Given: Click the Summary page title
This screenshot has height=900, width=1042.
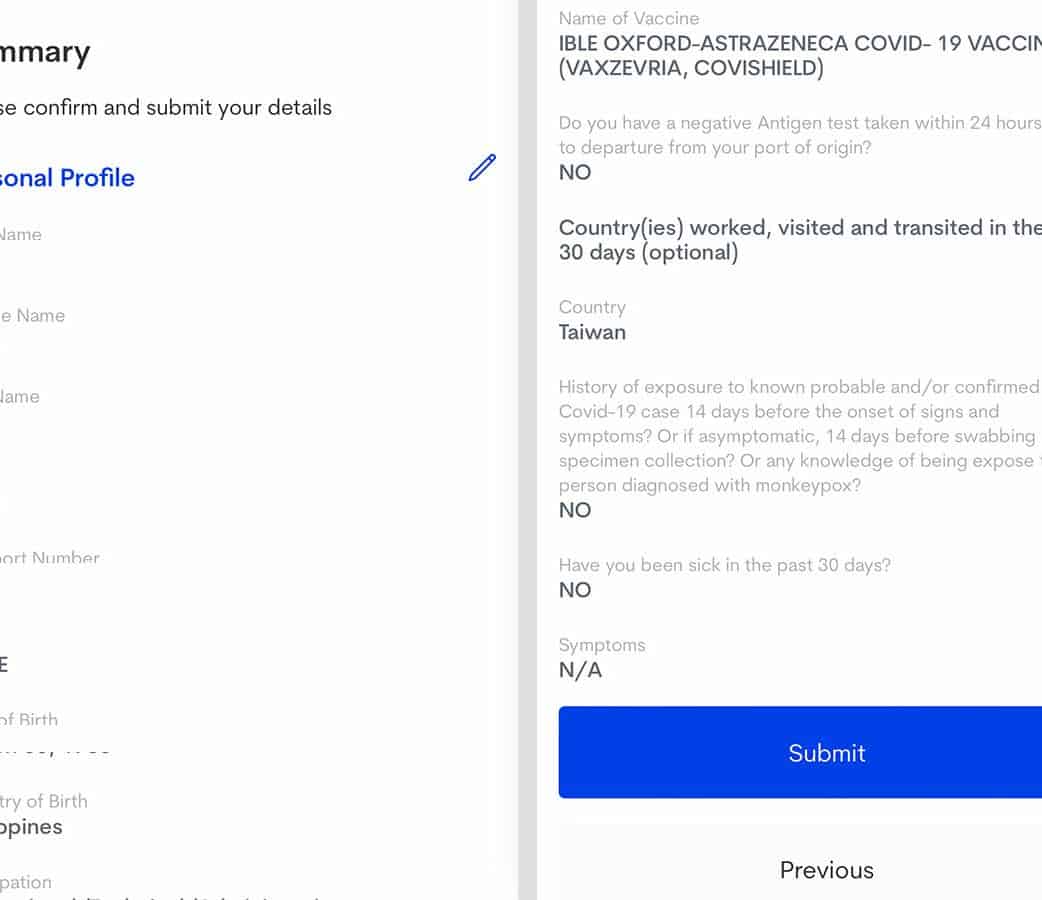Looking at the screenshot, I should click(x=45, y=52).
